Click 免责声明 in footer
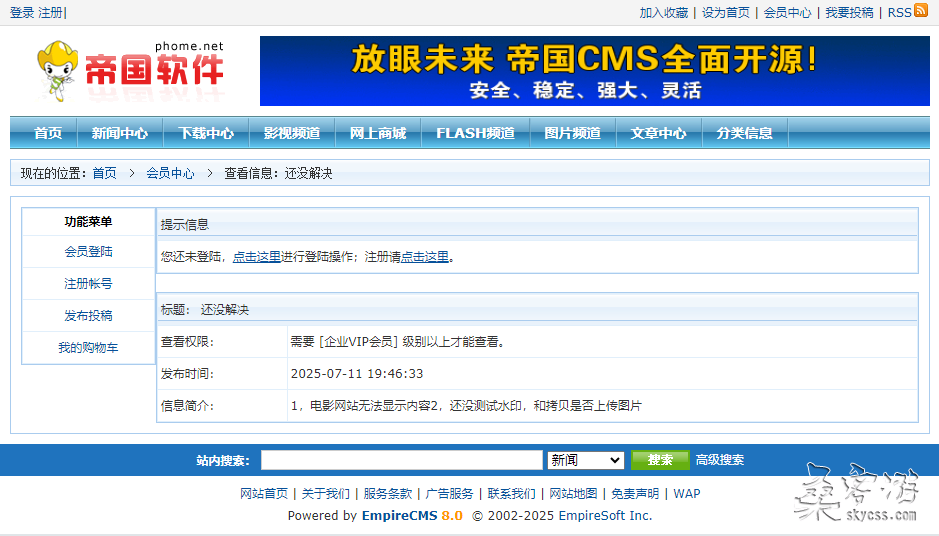Image resolution: width=939 pixels, height=536 pixels. 635,493
